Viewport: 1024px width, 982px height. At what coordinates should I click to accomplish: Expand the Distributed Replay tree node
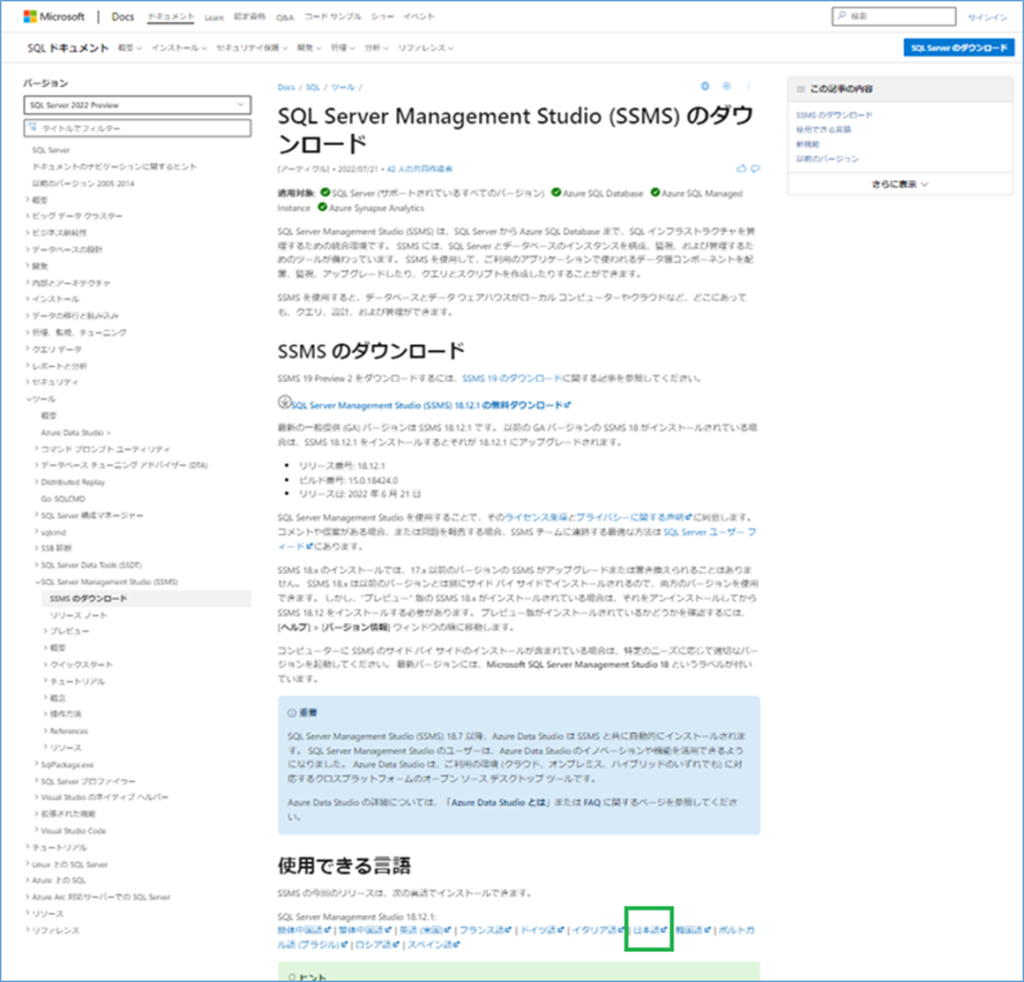point(37,482)
